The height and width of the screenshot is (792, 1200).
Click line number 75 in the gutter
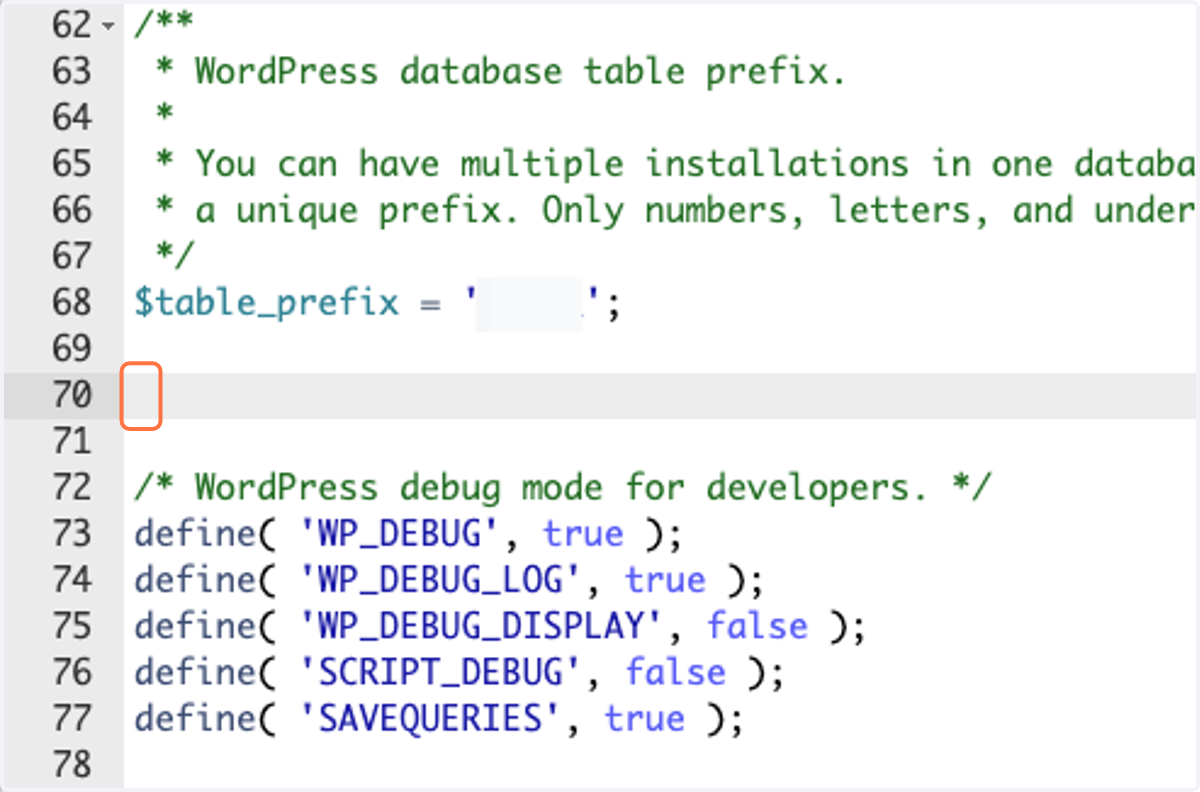pos(70,625)
